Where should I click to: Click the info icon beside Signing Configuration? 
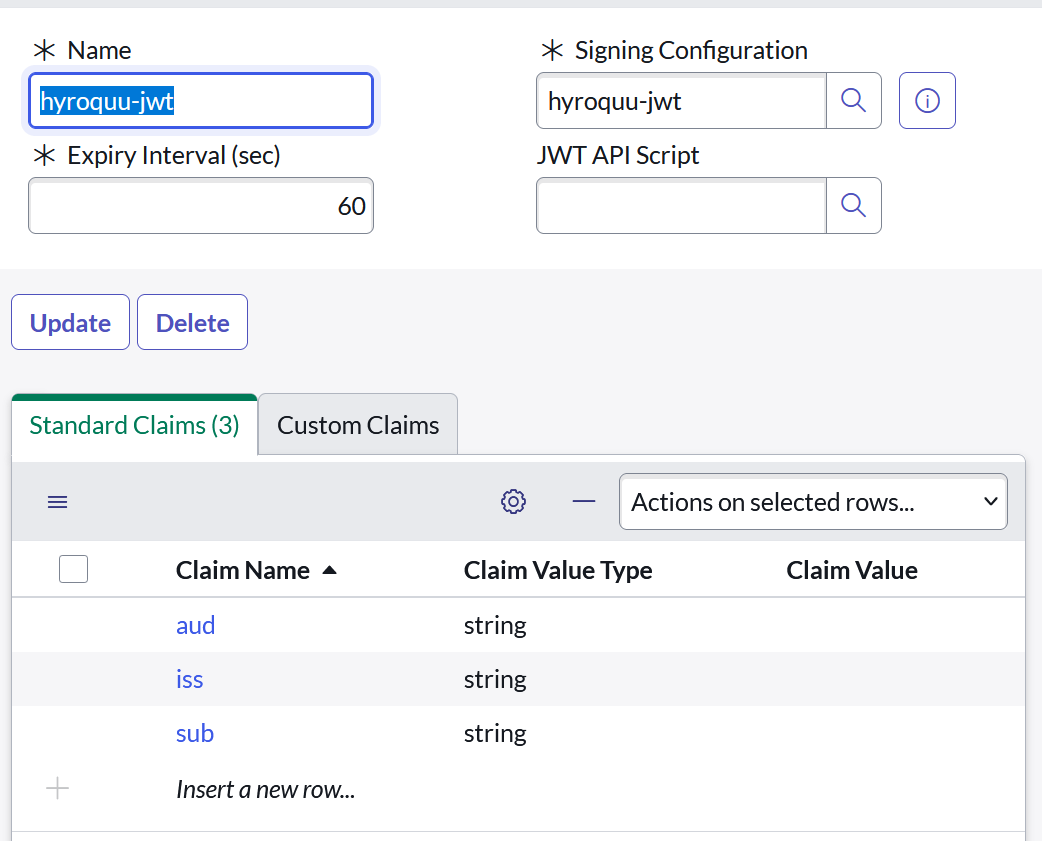(927, 100)
